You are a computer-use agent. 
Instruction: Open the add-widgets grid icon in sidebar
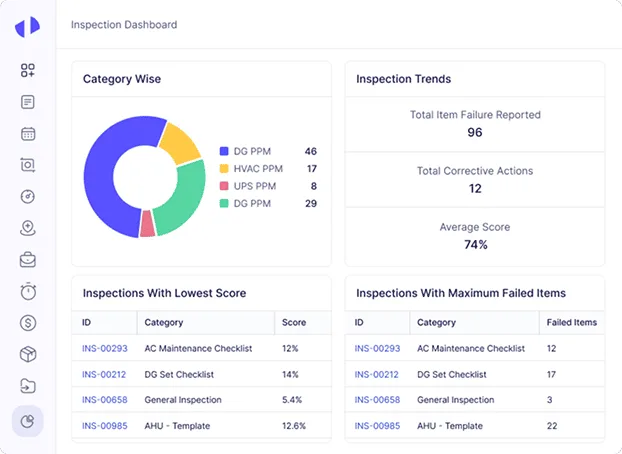28,70
